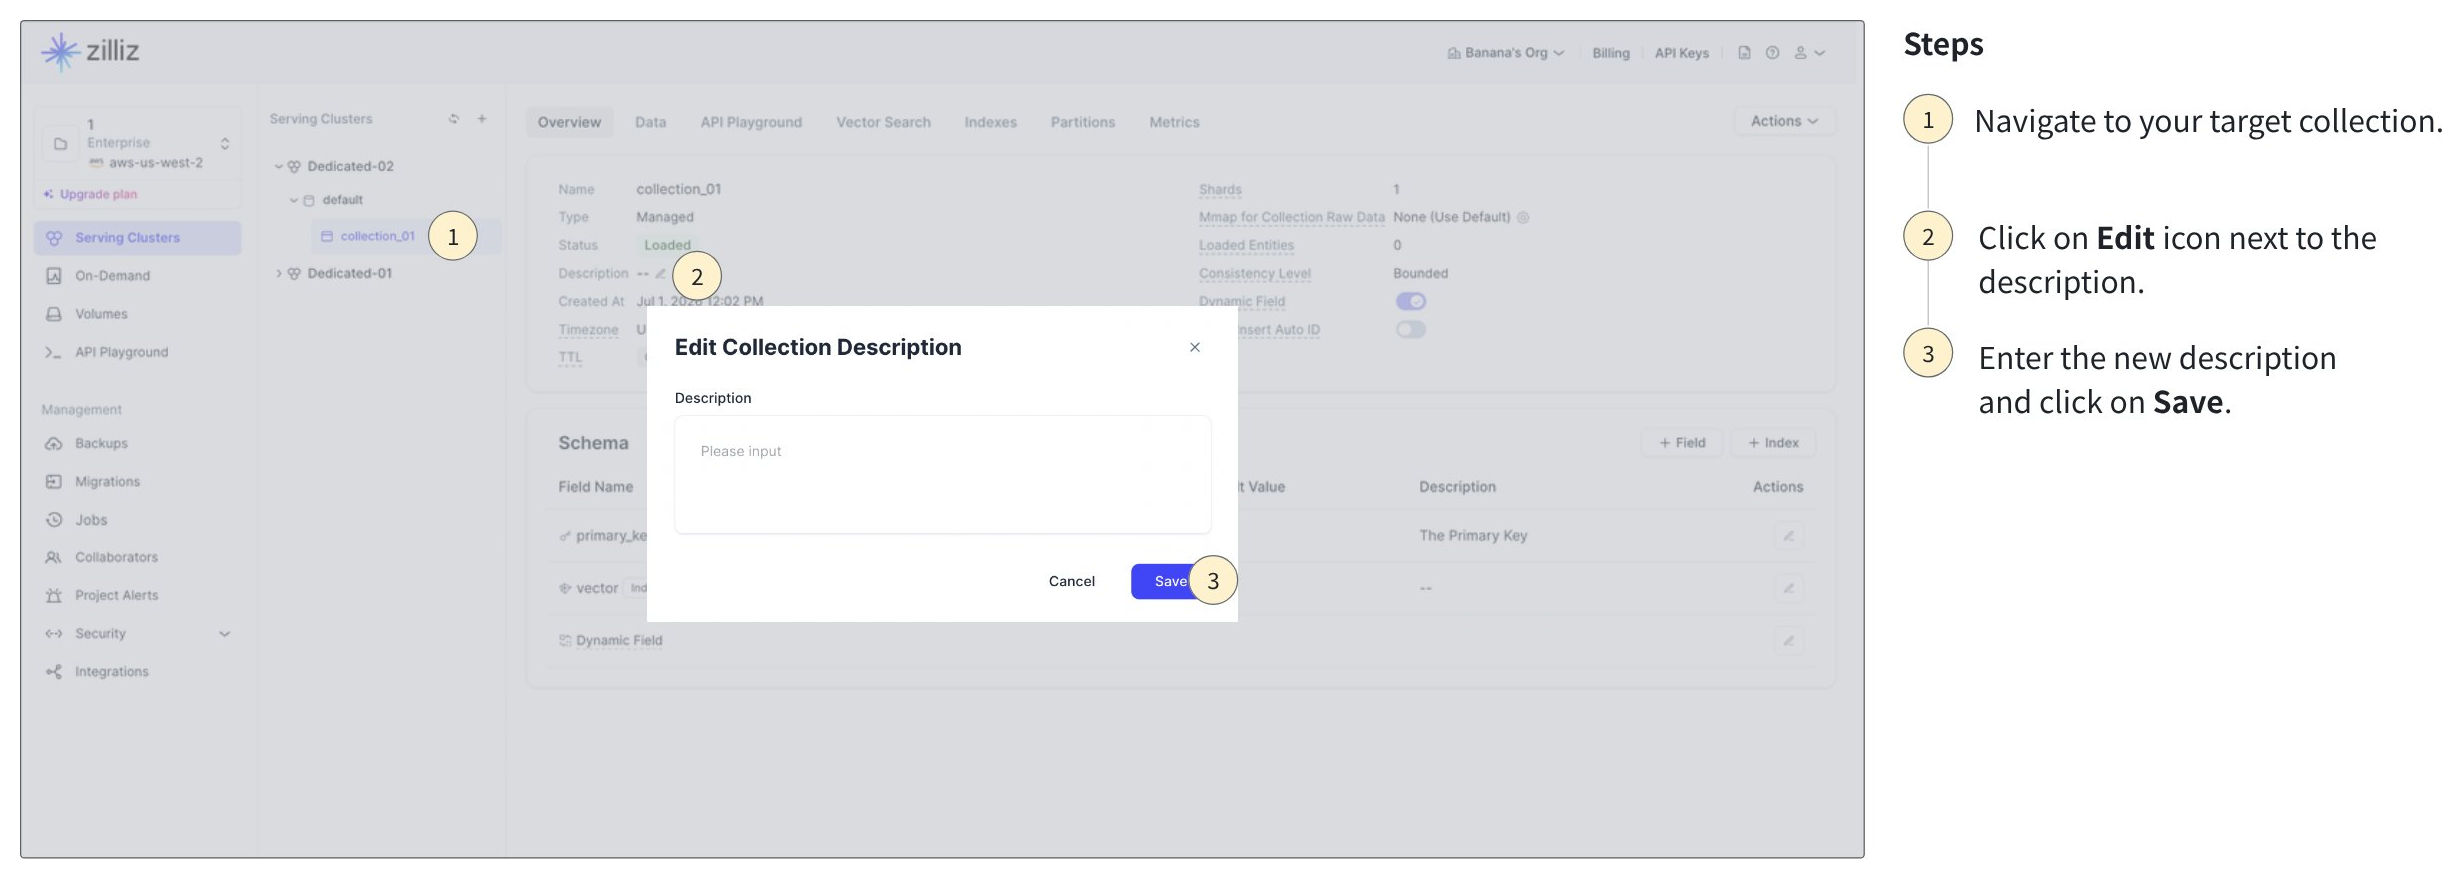Open the Actions dropdown

point(1784,121)
